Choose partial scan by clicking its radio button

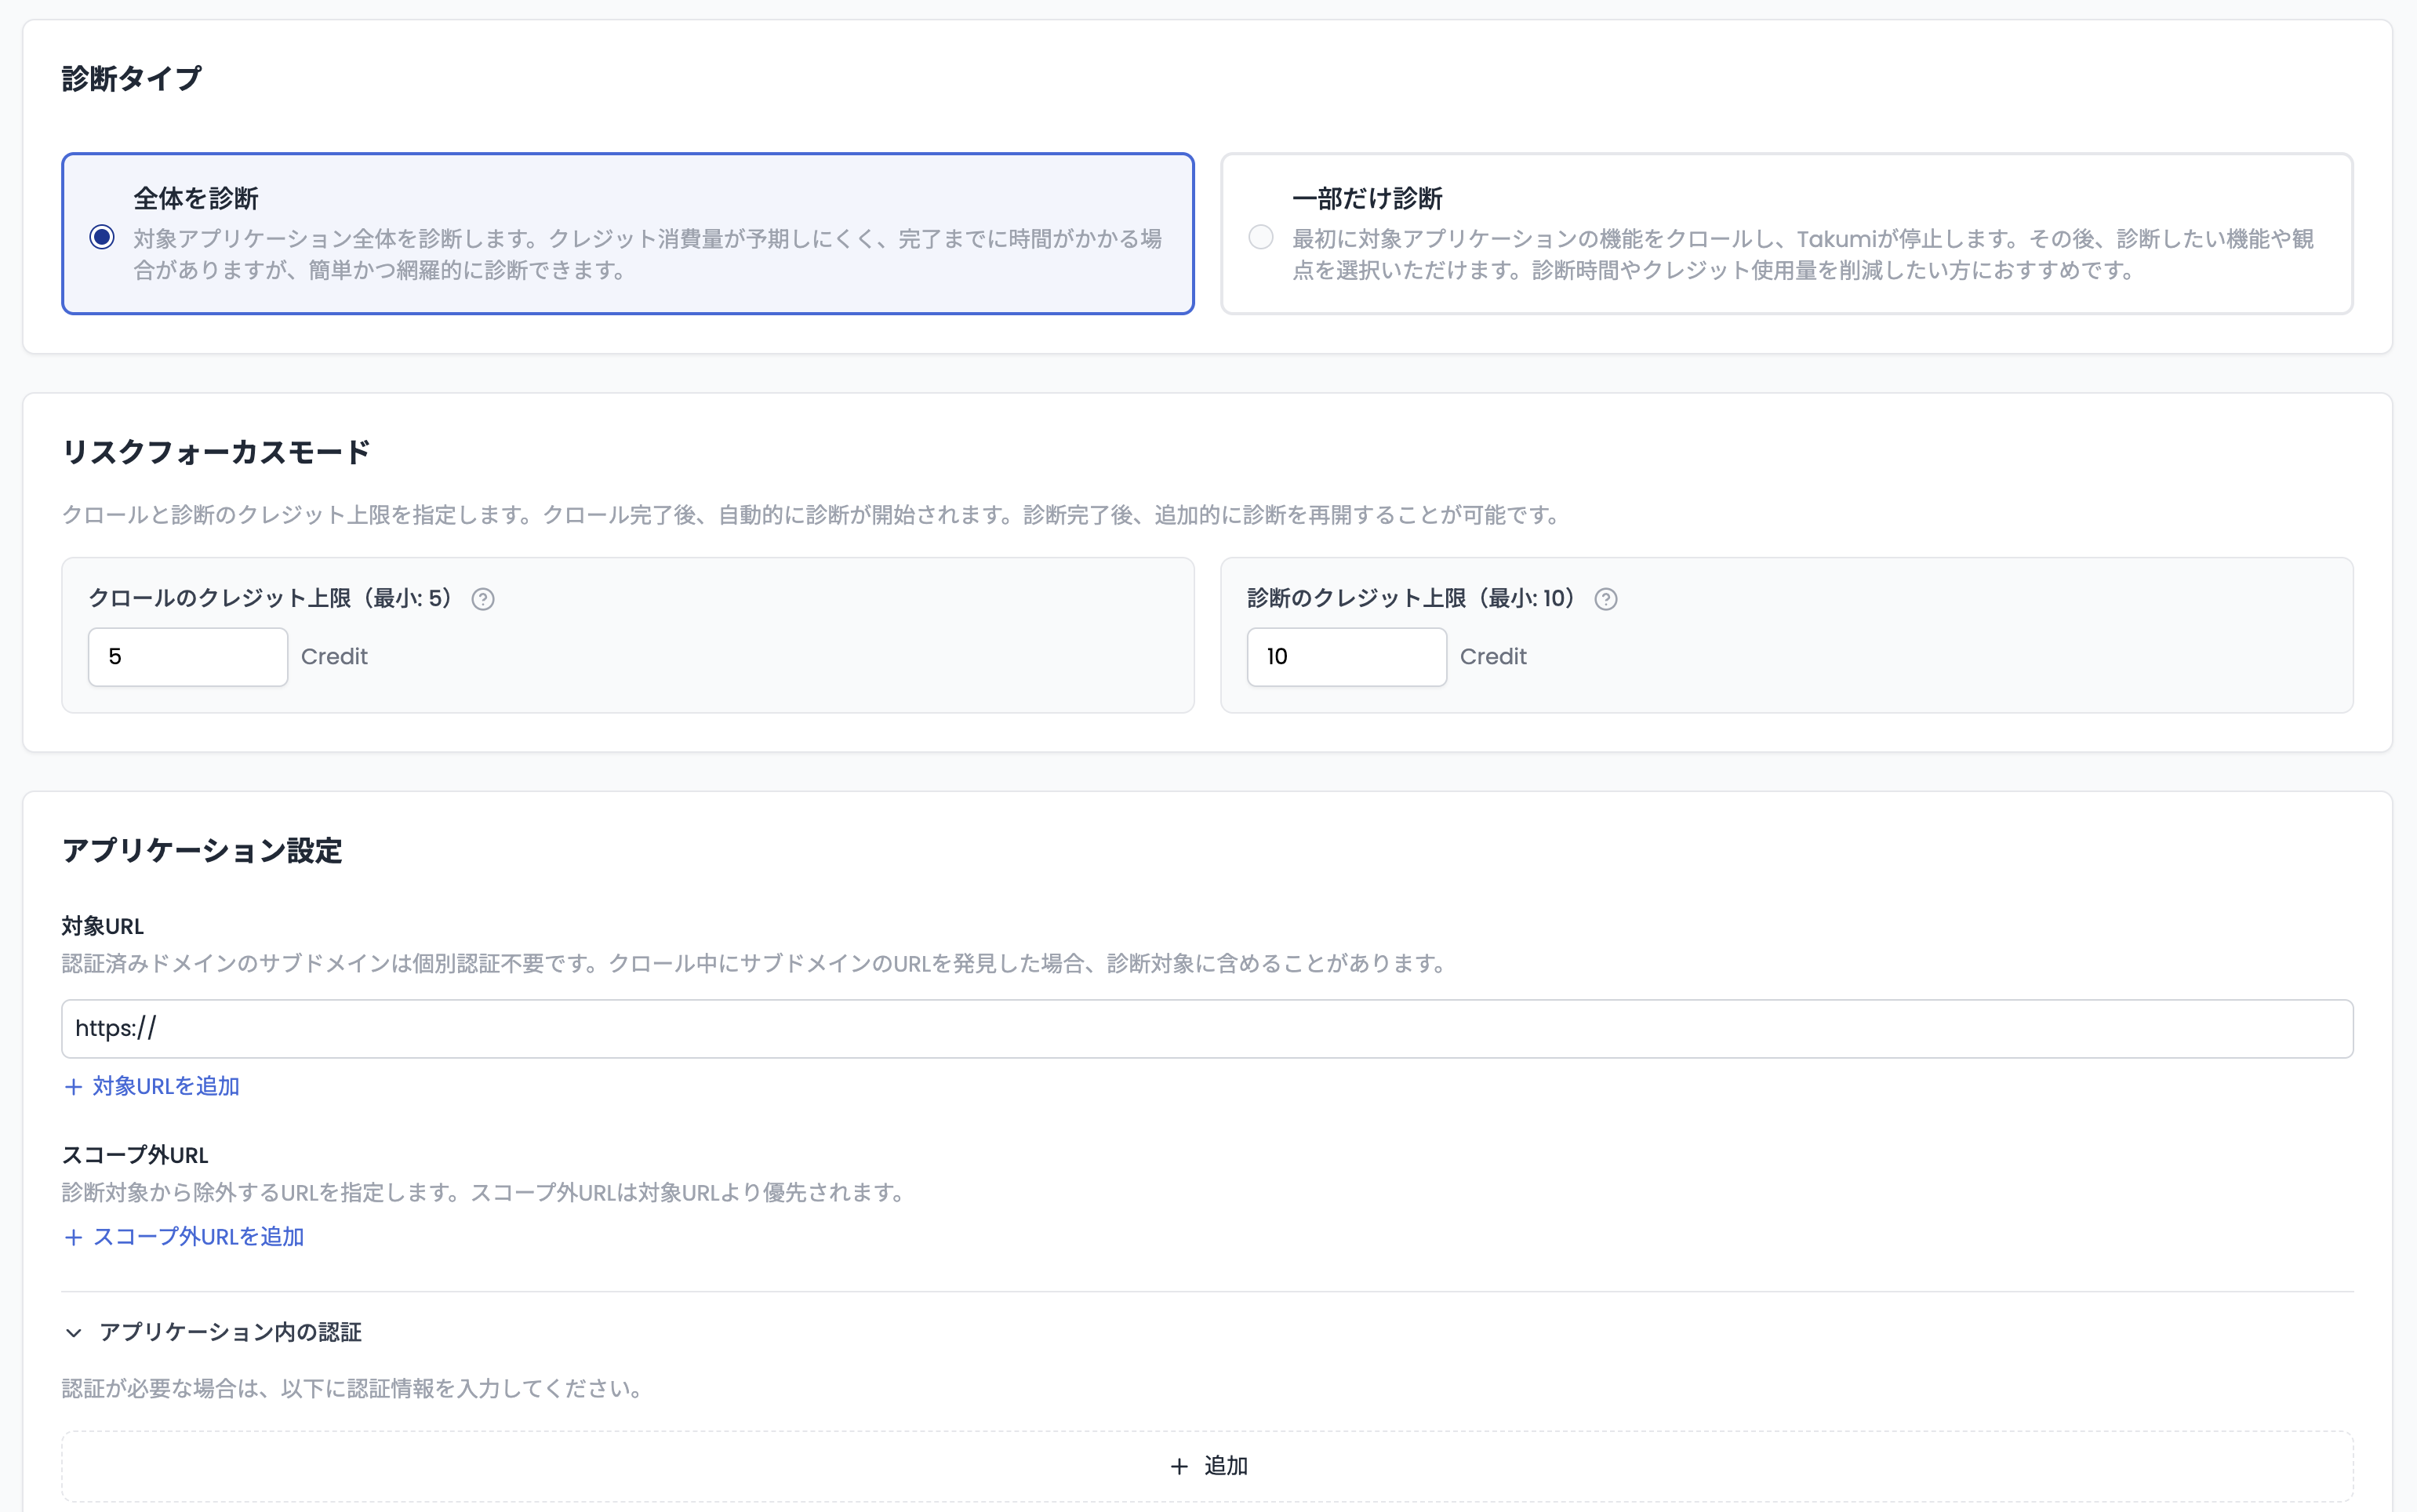click(x=1260, y=236)
